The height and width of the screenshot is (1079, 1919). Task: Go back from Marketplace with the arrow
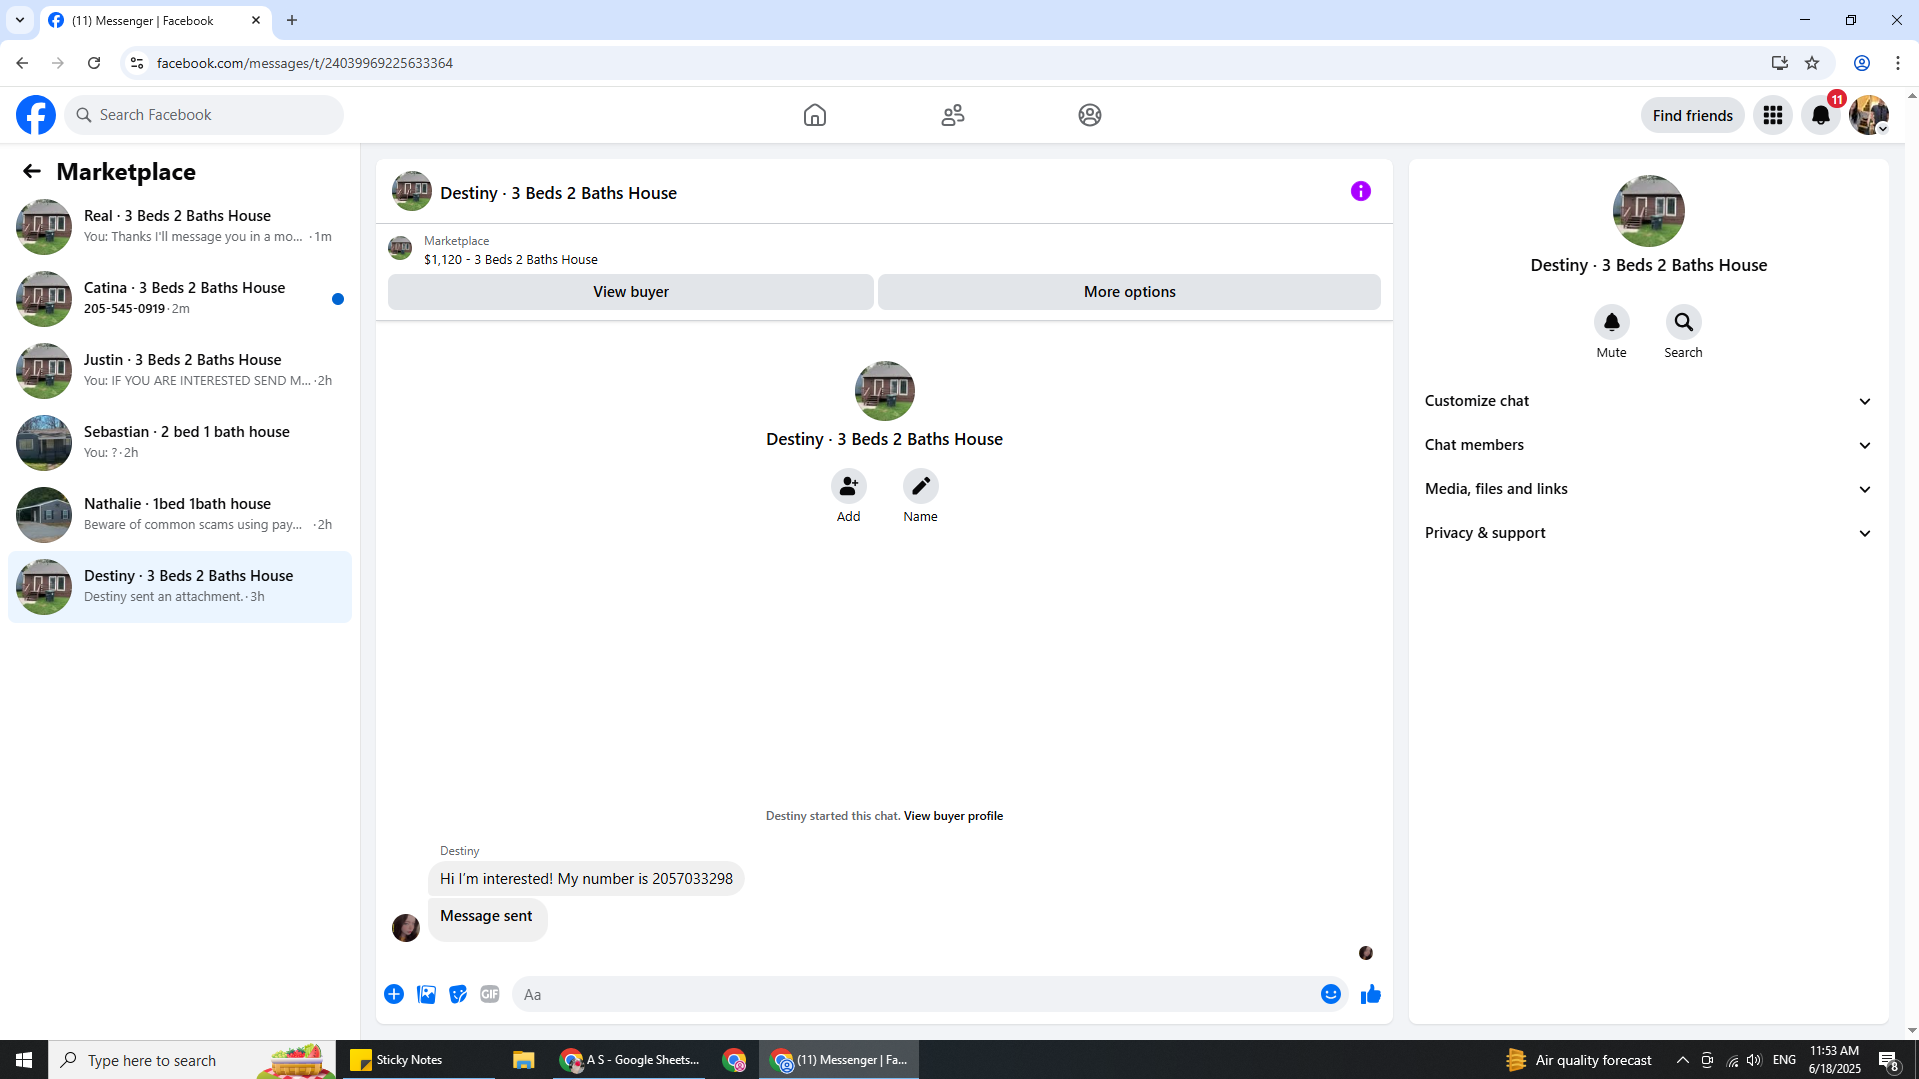pyautogui.click(x=32, y=172)
